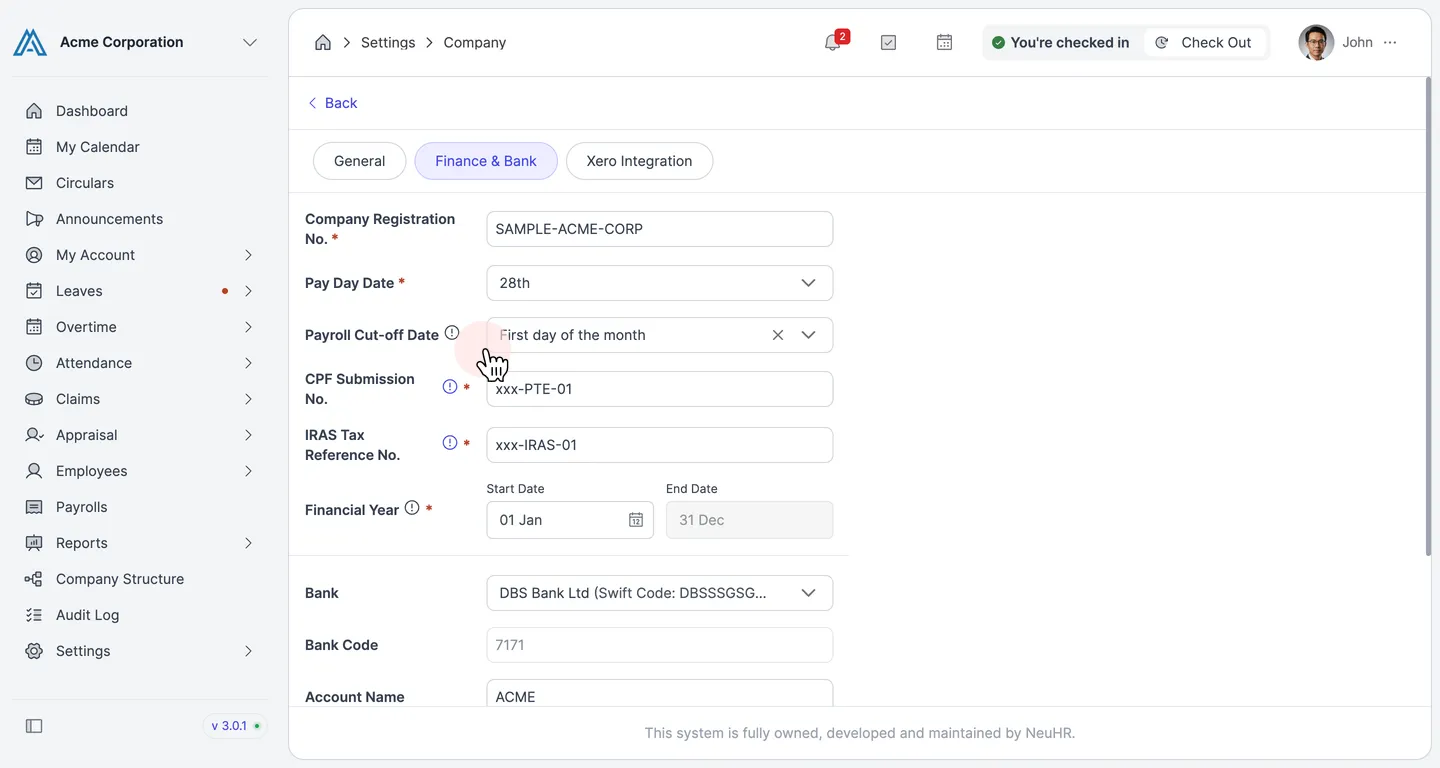Screen dimensions: 1440x768
Task: Click the Settings gear icon
Action: [x=34, y=651]
